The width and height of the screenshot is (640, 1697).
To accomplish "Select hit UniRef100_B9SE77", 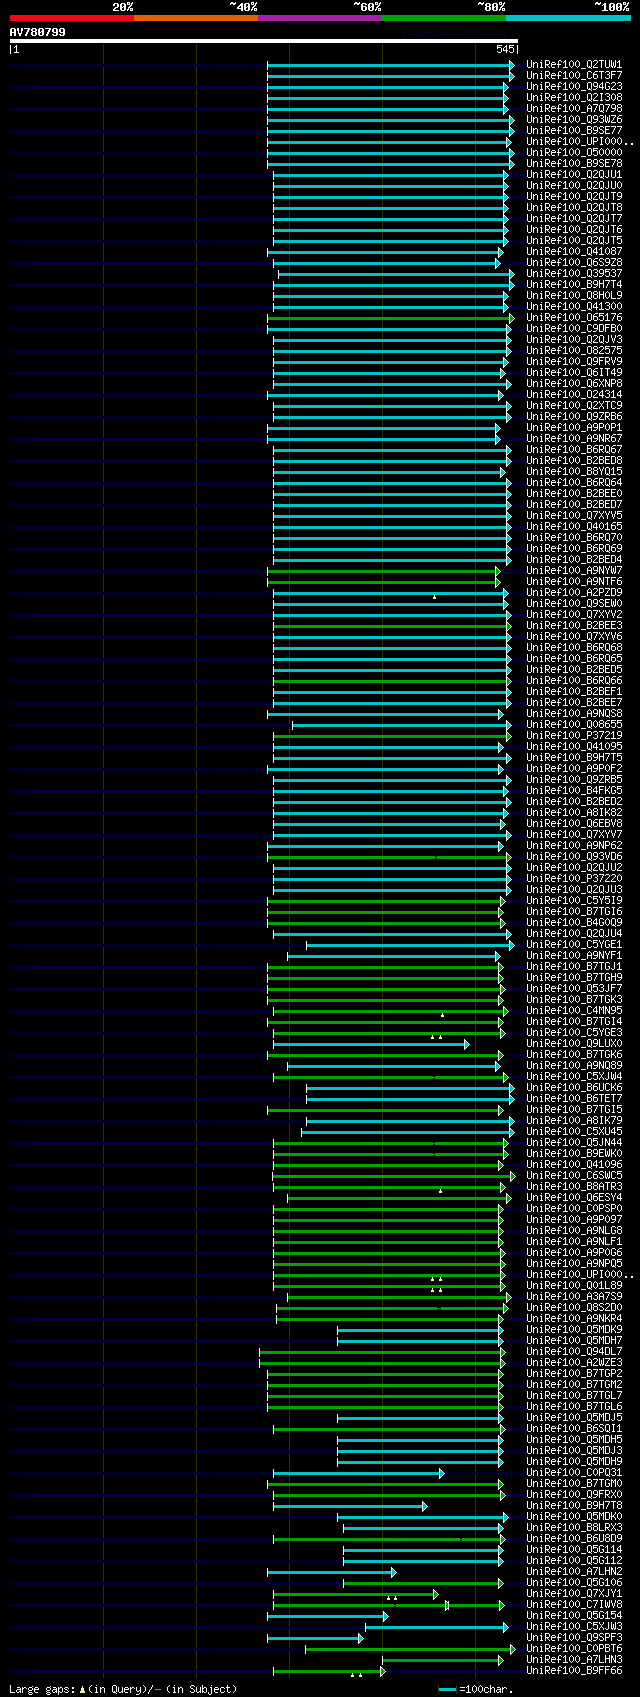I will [x=574, y=130].
